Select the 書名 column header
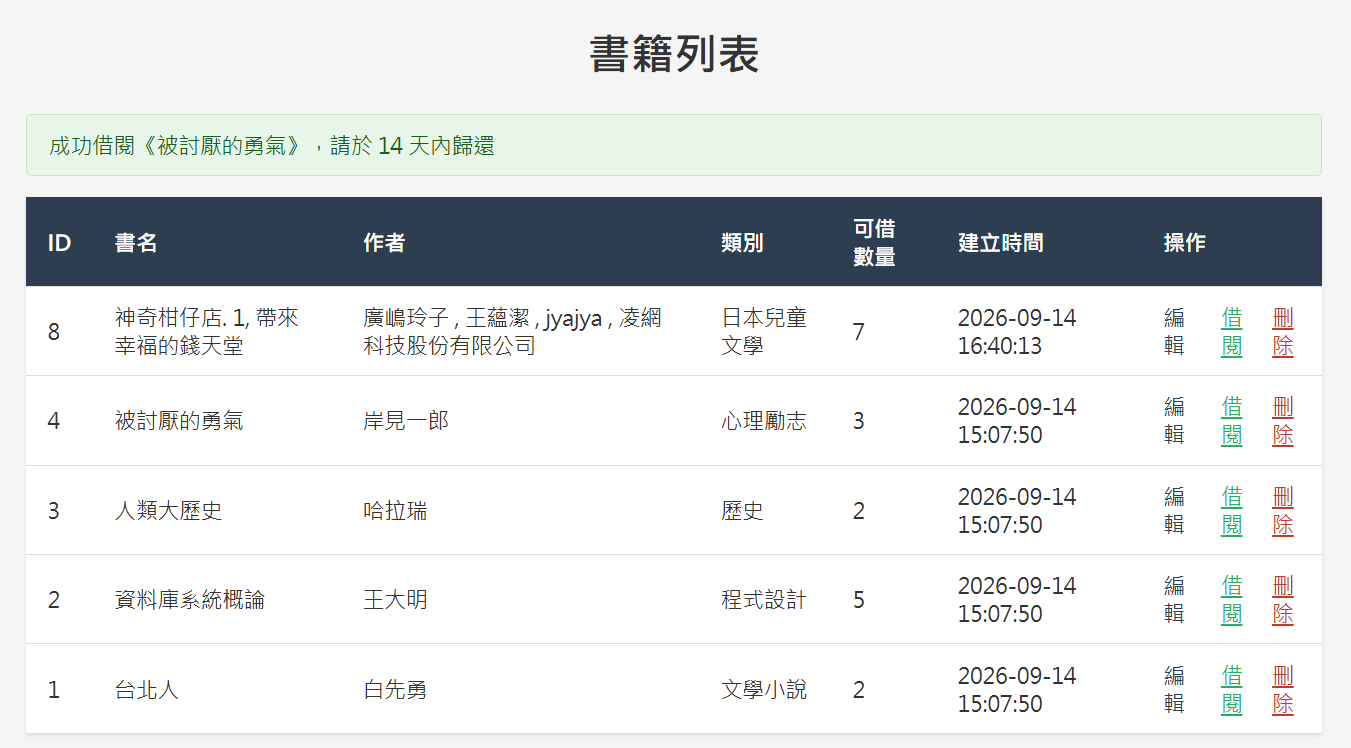 [x=136, y=243]
